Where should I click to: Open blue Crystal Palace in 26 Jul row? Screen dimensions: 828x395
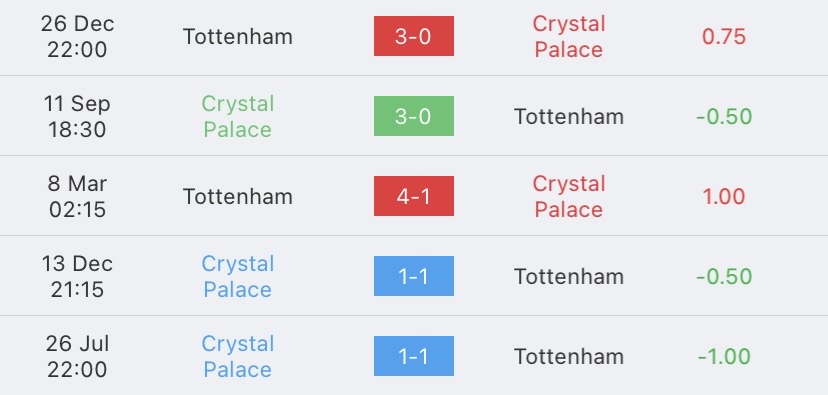[x=238, y=356]
